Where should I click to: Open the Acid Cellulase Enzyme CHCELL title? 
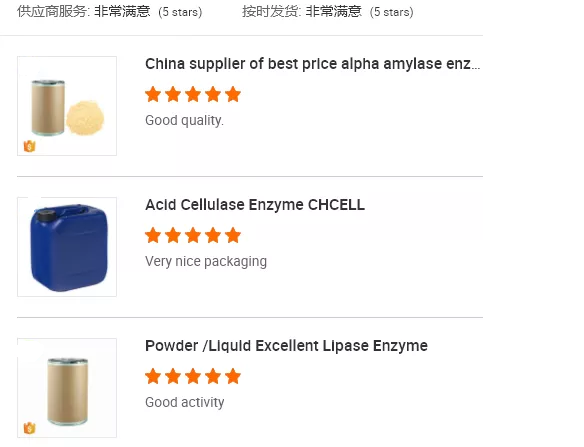(255, 205)
